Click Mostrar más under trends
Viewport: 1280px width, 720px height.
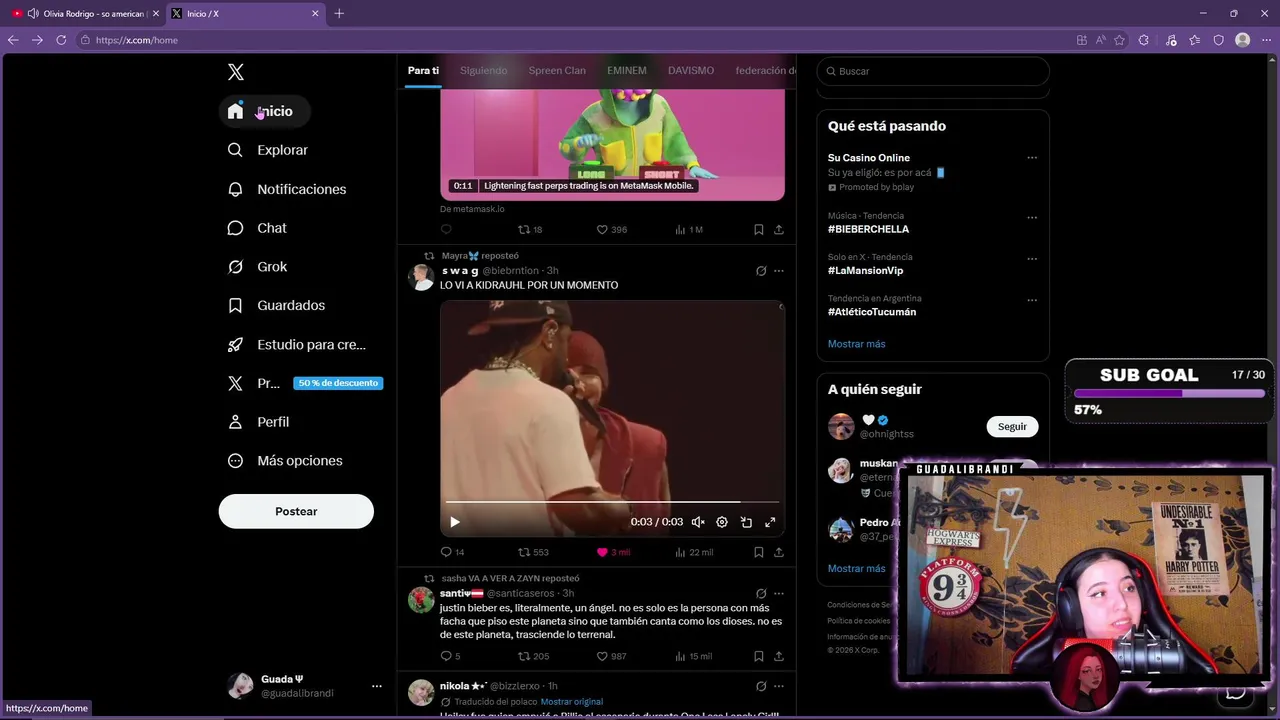click(x=856, y=344)
